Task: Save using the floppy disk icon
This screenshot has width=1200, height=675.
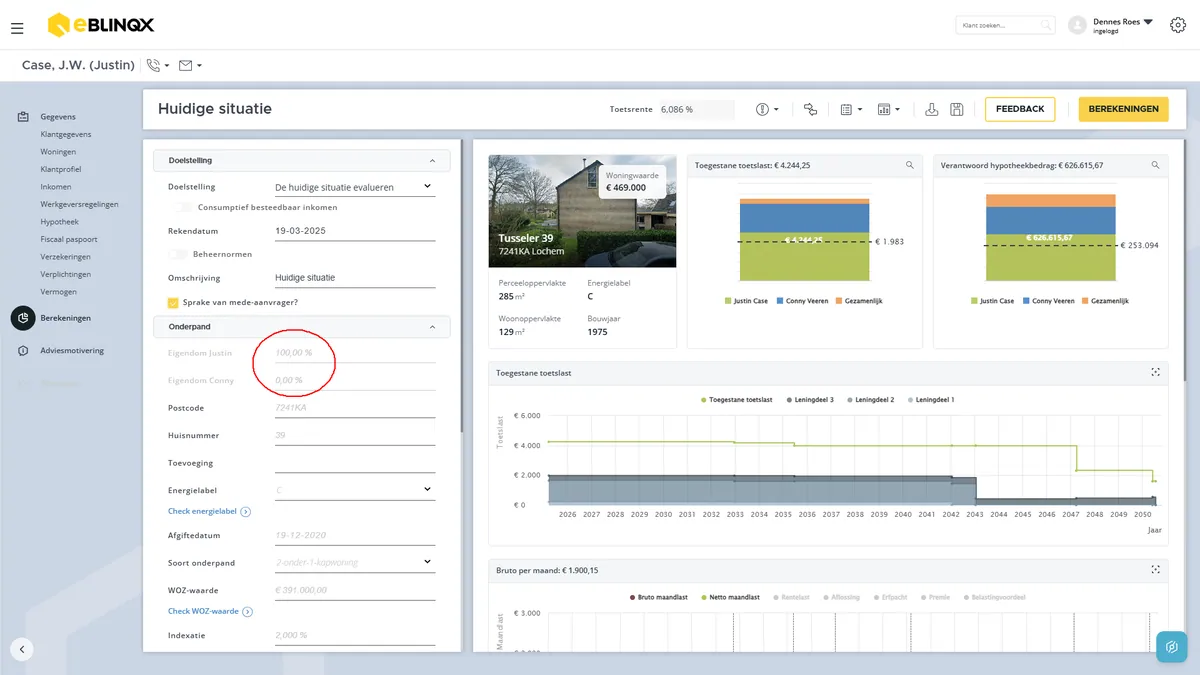Action: [x=957, y=109]
